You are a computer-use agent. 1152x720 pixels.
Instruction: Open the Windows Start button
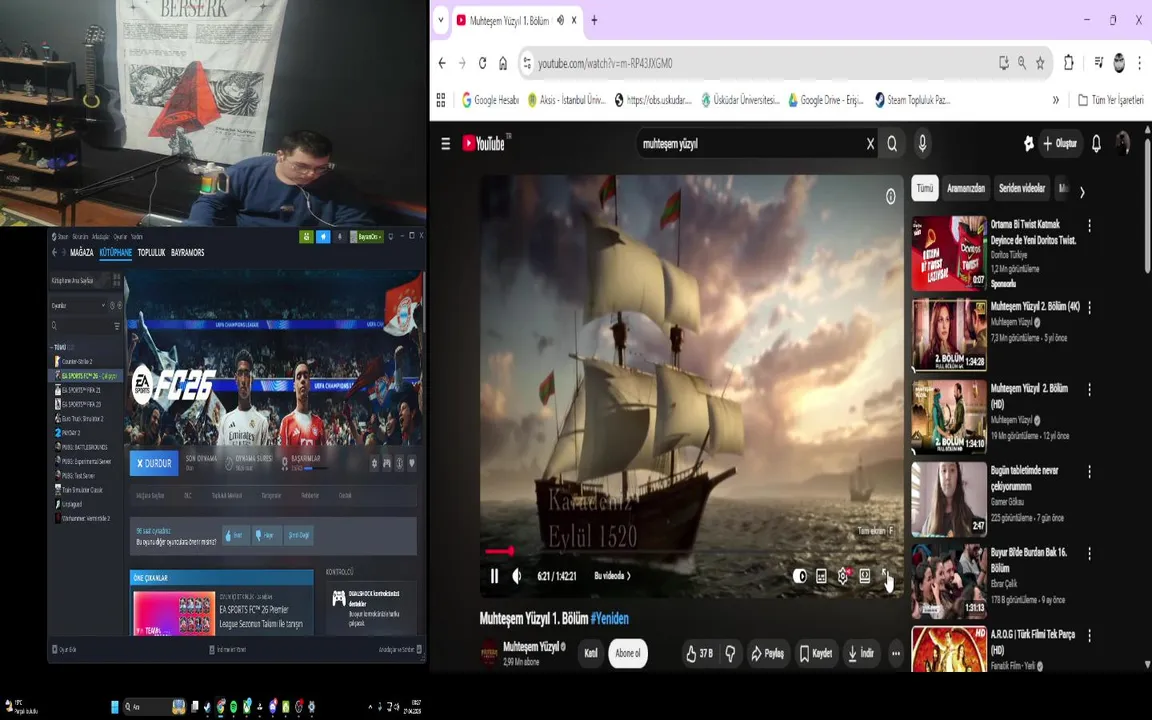pyautogui.click(x=115, y=707)
